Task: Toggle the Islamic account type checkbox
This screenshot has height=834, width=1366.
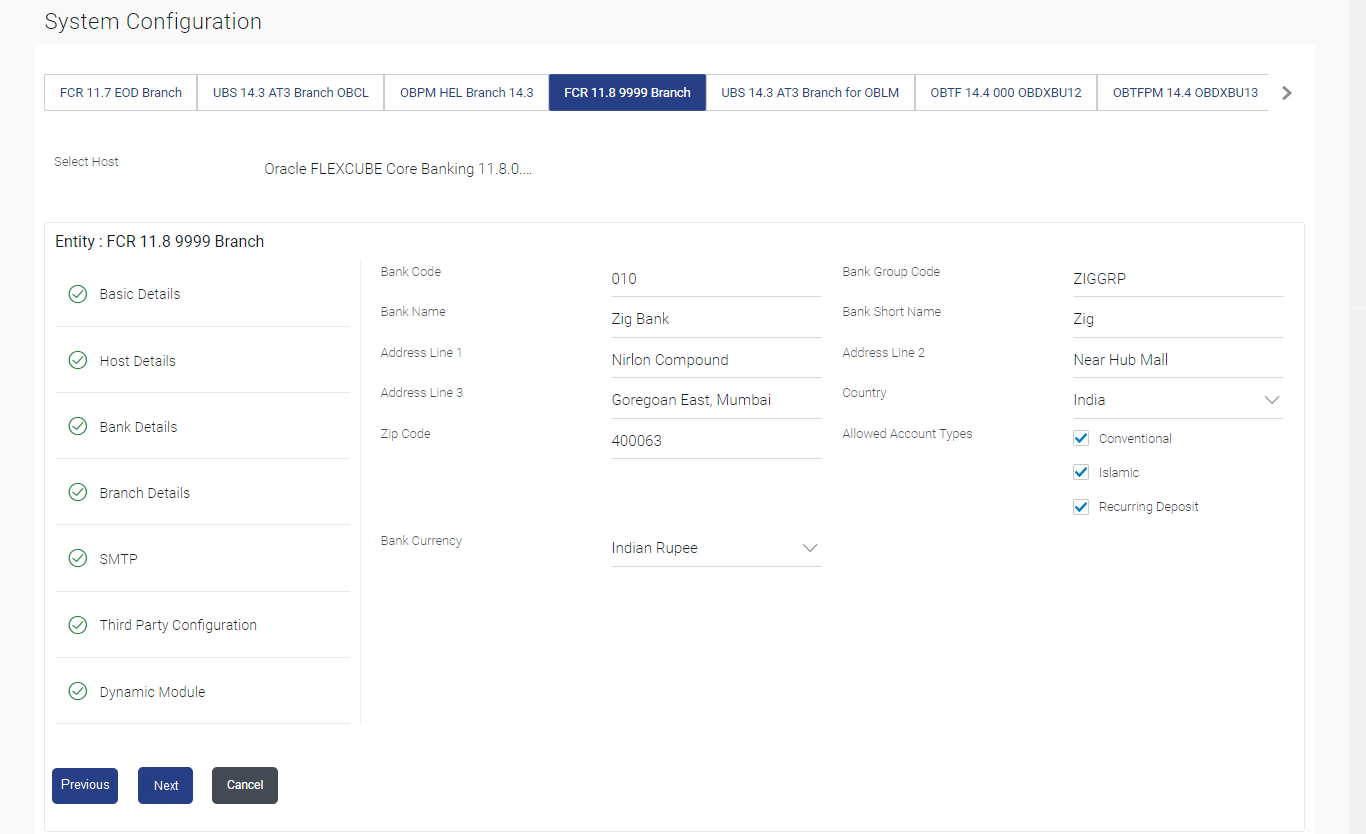Action: point(1081,472)
